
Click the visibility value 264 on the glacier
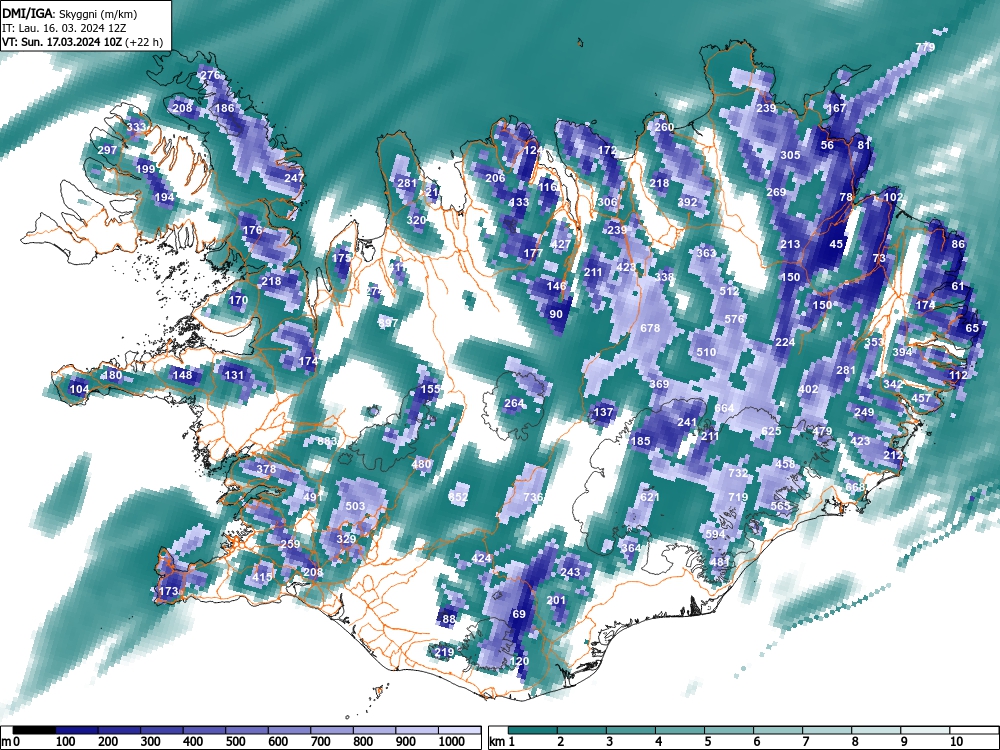514,403
